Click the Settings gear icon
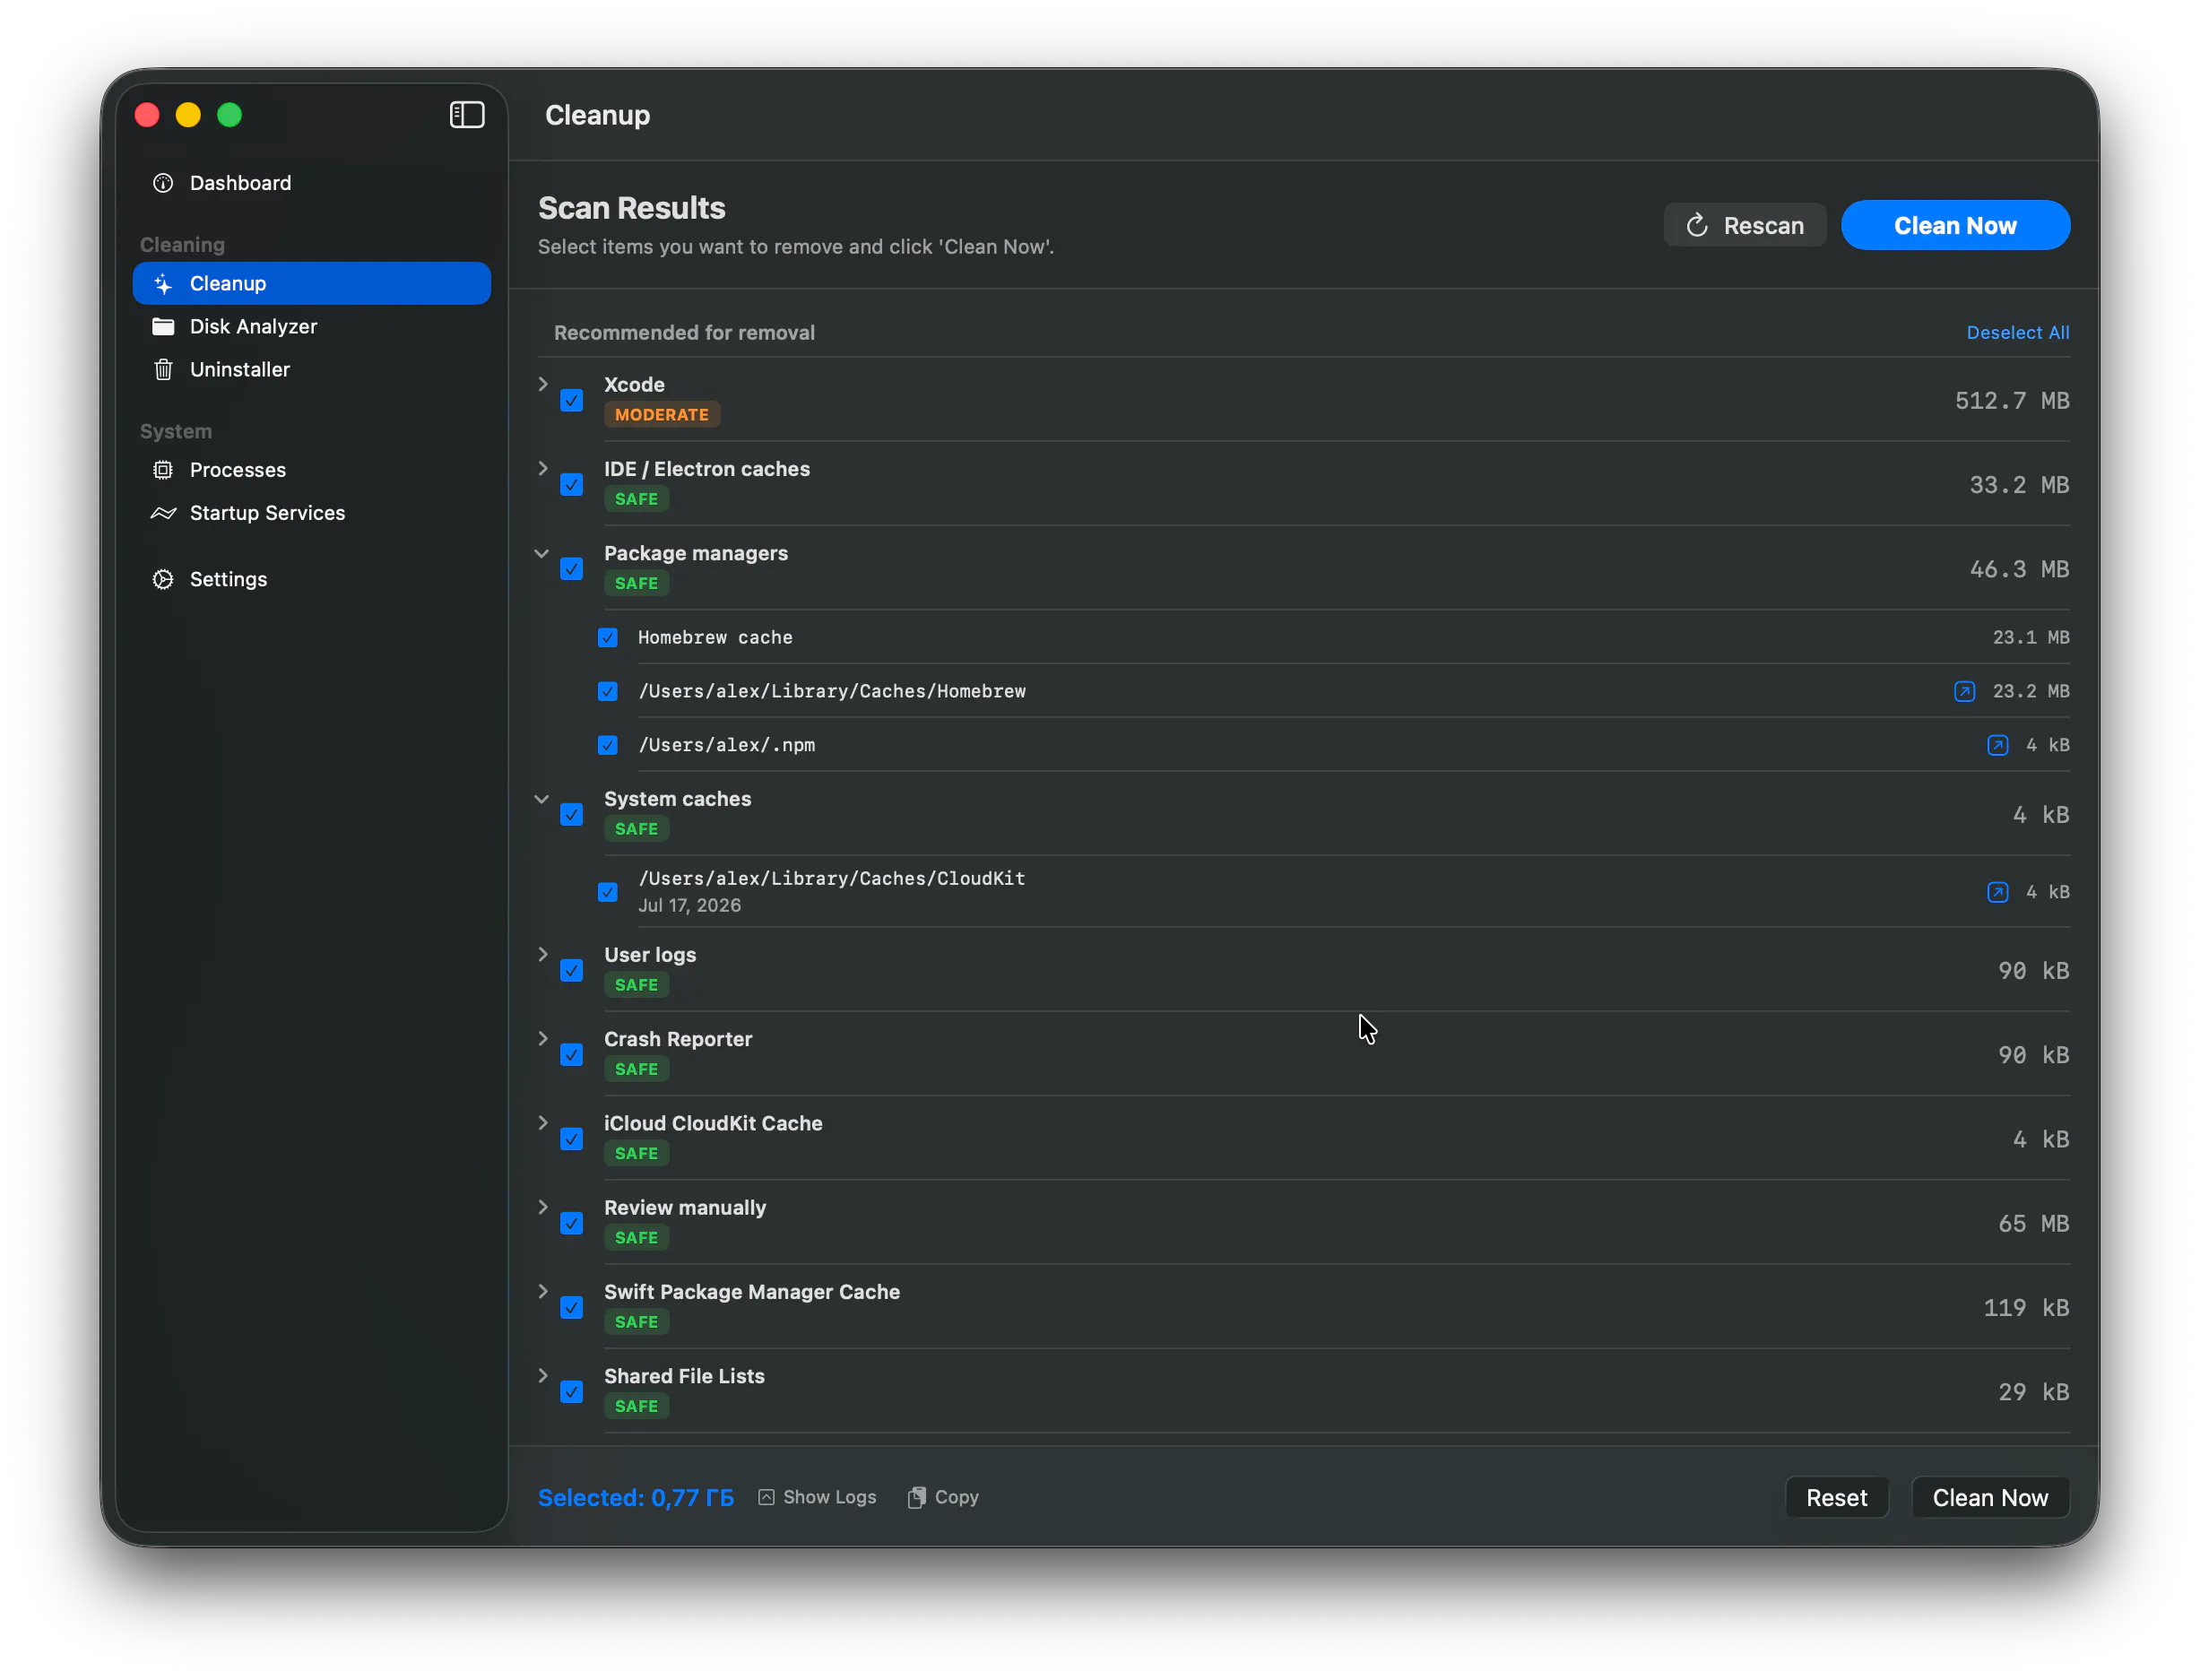The width and height of the screenshot is (2200, 1680). [163, 580]
